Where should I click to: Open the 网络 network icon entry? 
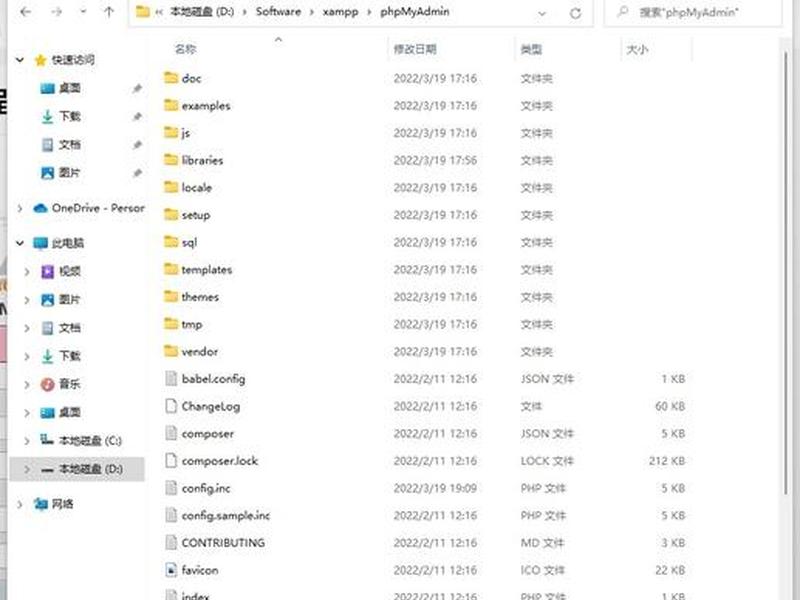pyautogui.click(x=41, y=505)
